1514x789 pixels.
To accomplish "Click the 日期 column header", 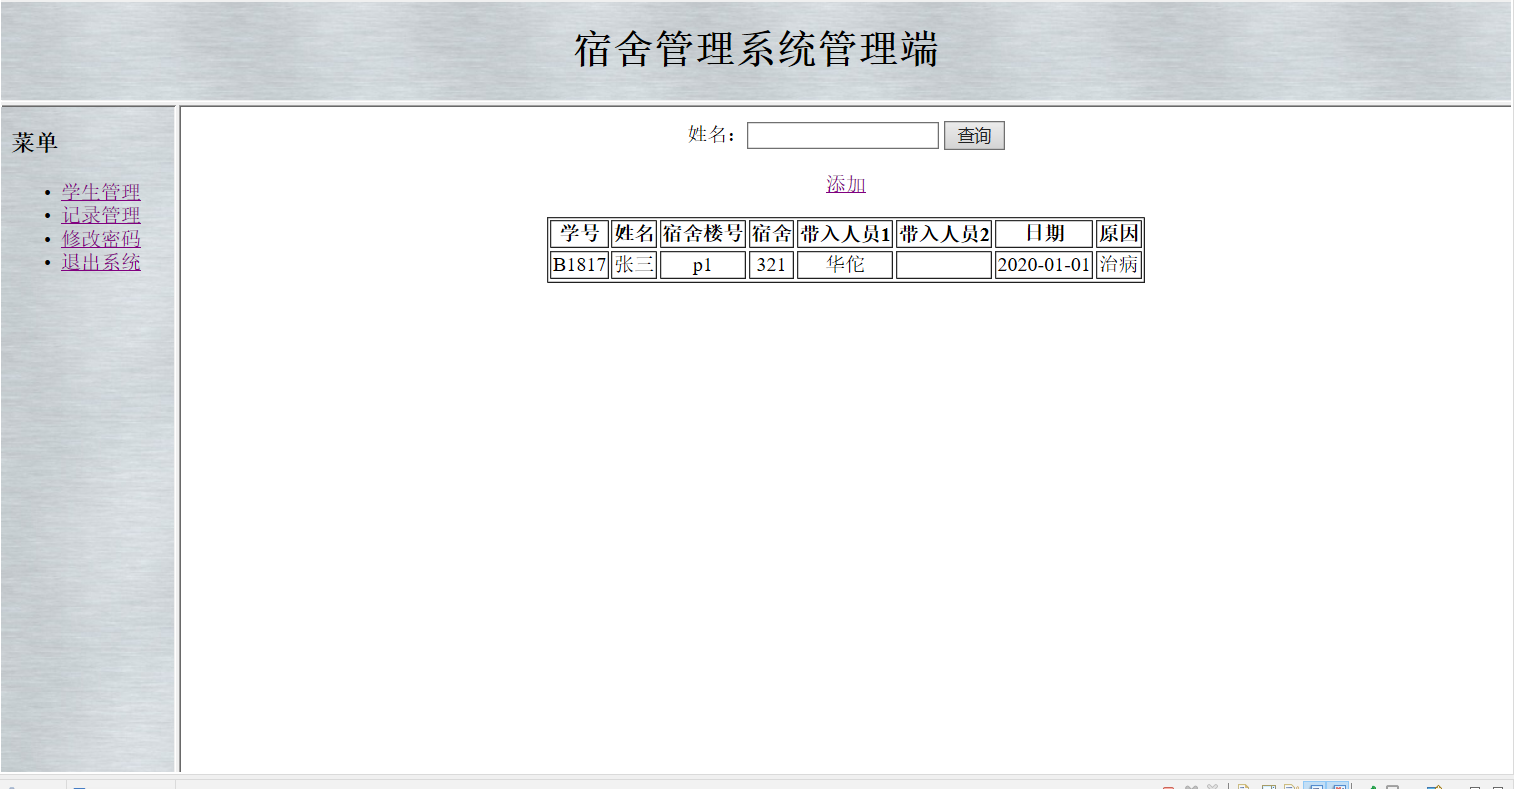I will (x=1042, y=233).
